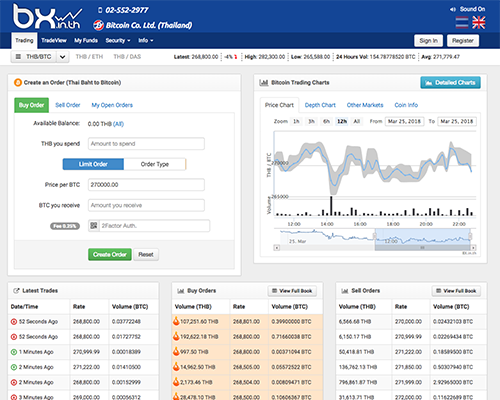500x400 pixels.
Task: Set chart zoom to 3h
Action: tap(311, 121)
